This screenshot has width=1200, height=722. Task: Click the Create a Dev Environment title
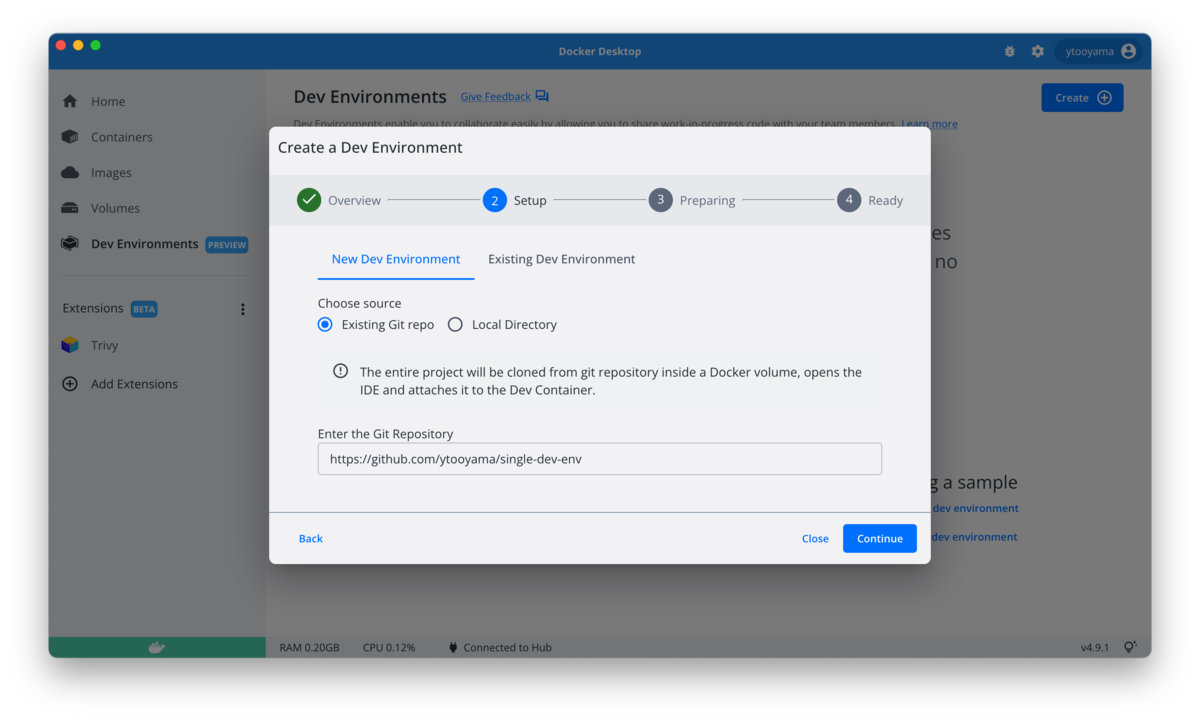tap(370, 147)
